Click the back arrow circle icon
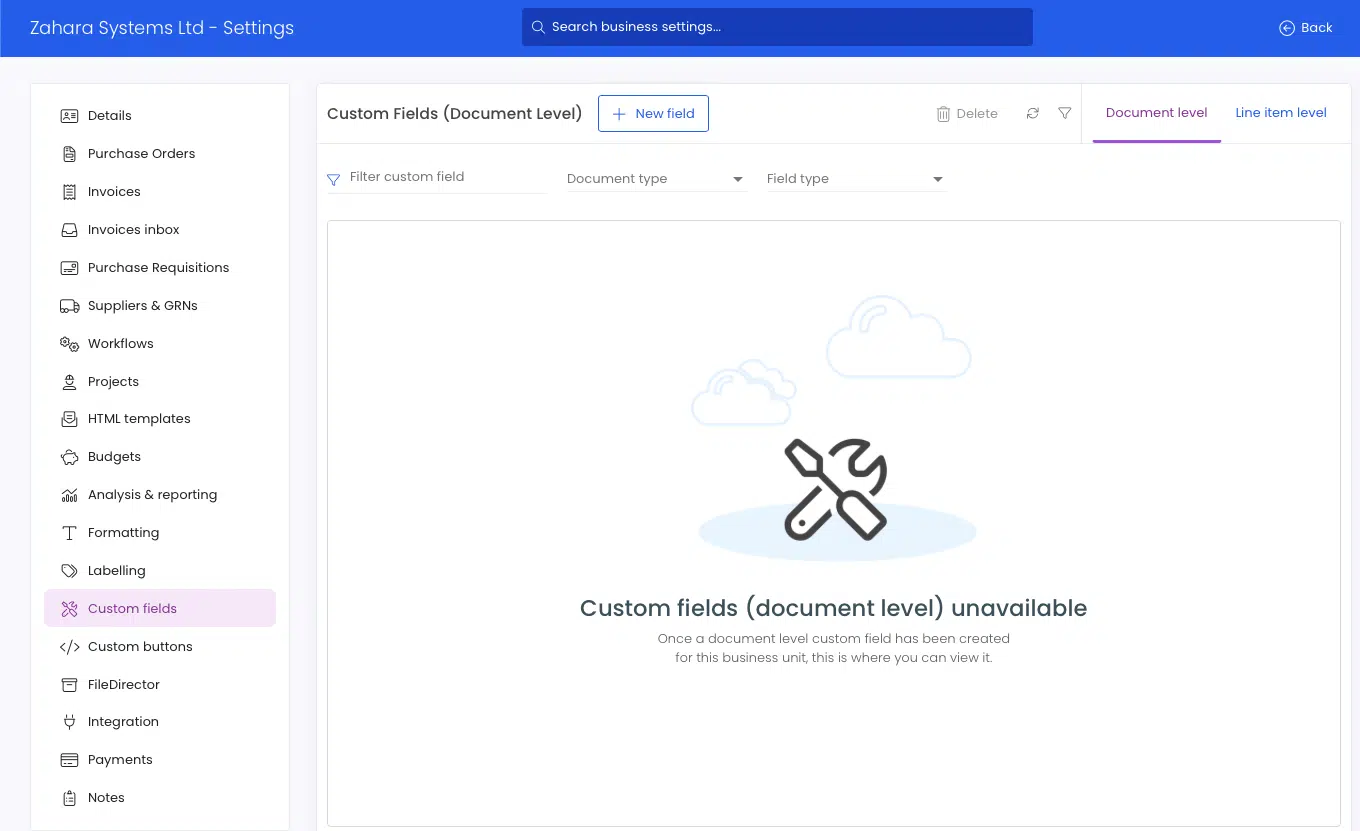This screenshot has height=831, width=1360. point(1287,28)
